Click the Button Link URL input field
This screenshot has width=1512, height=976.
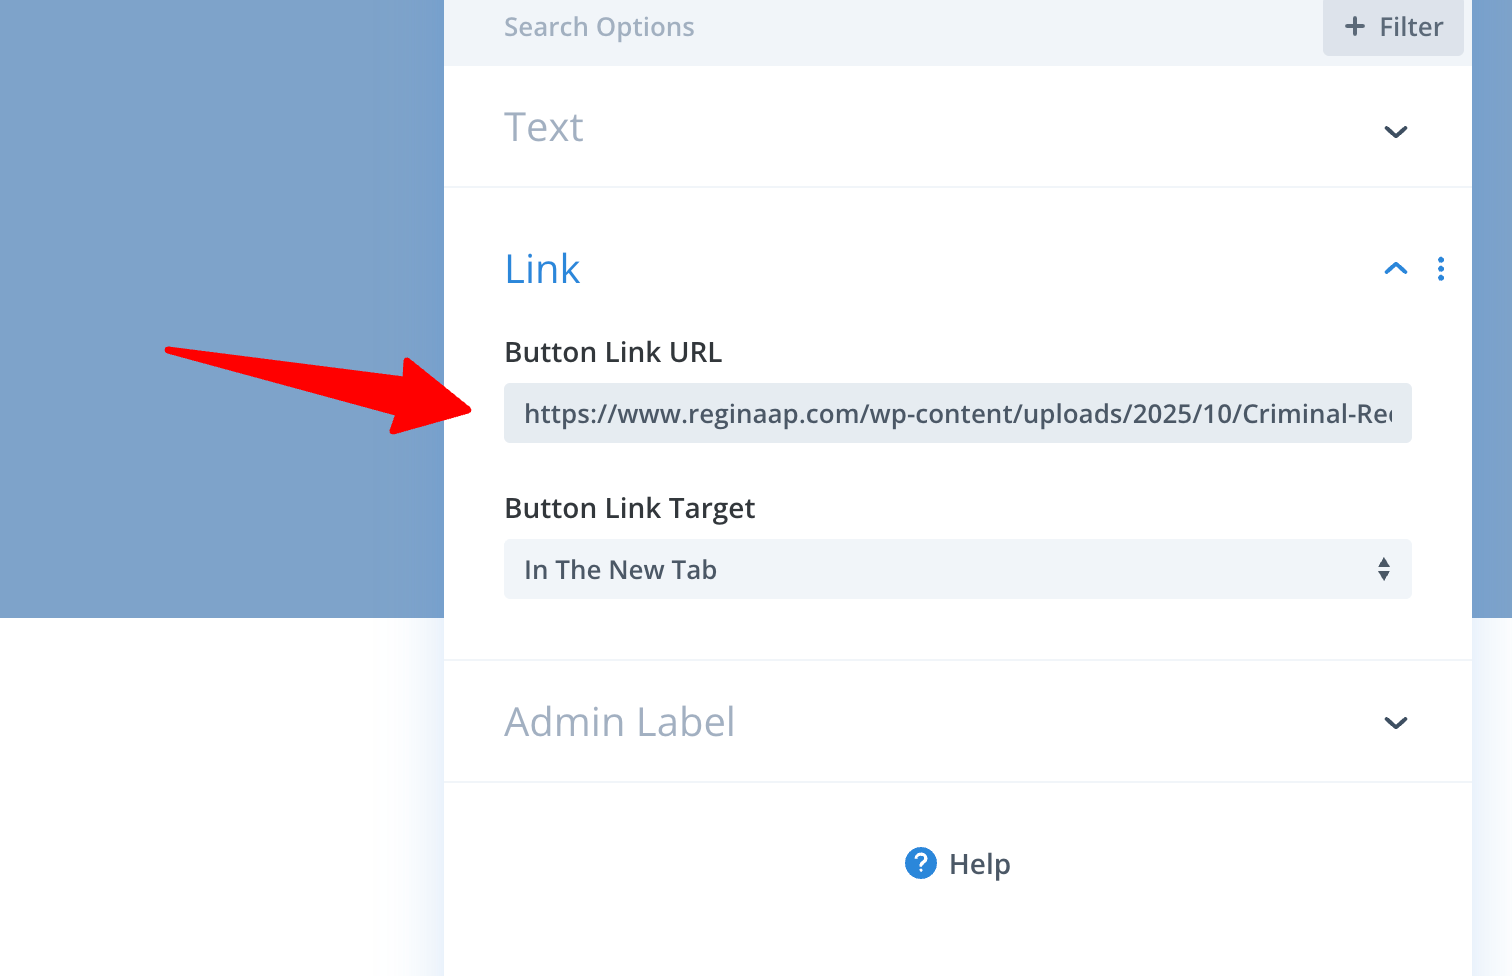click(x=957, y=413)
